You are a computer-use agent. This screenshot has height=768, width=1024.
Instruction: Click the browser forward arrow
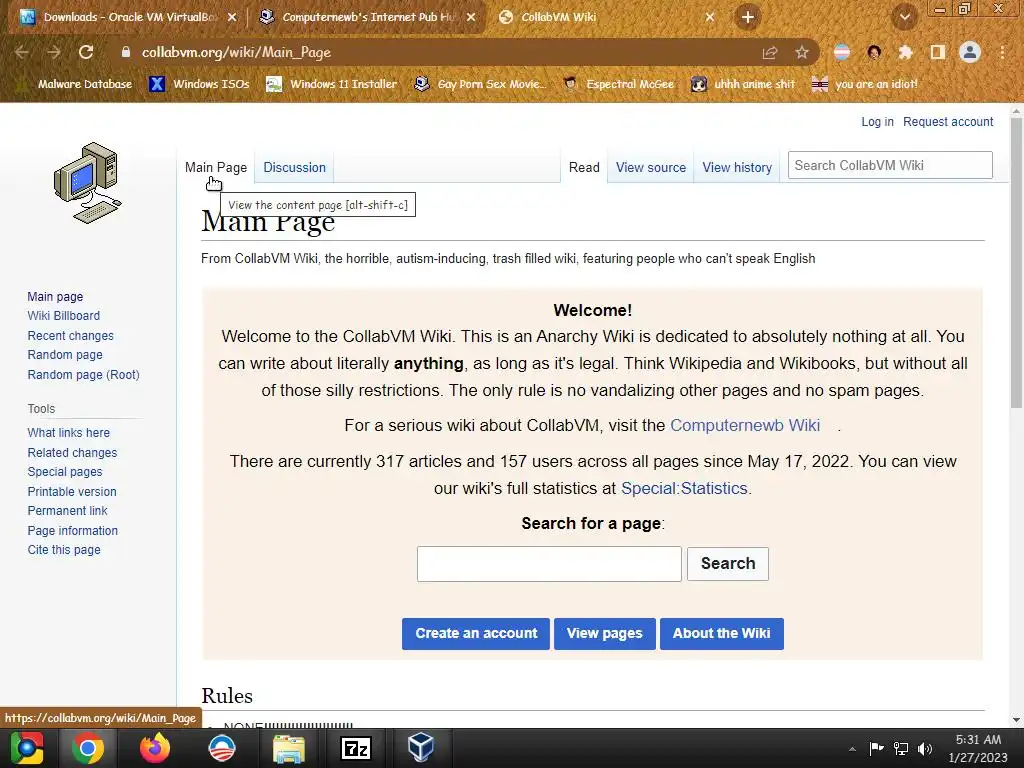click(54, 52)
